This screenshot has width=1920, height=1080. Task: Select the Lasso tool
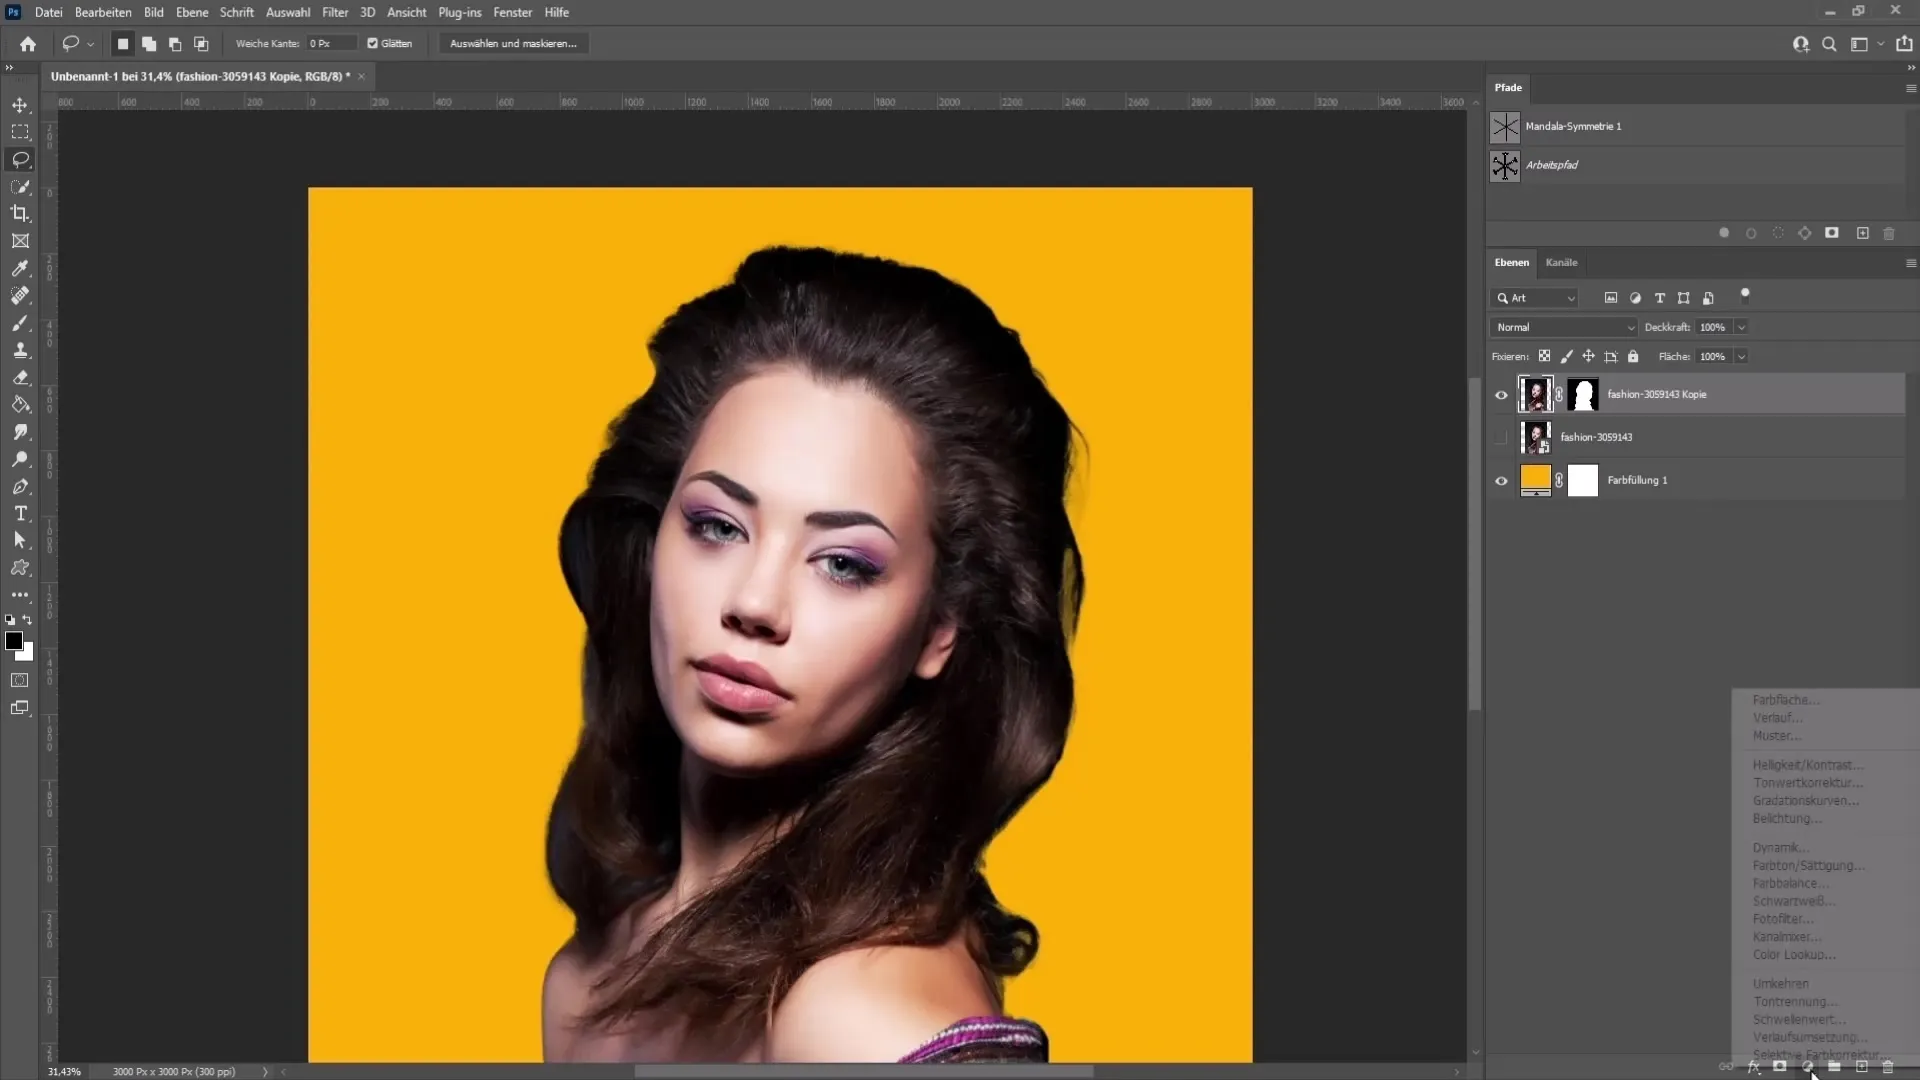[20, 160]
